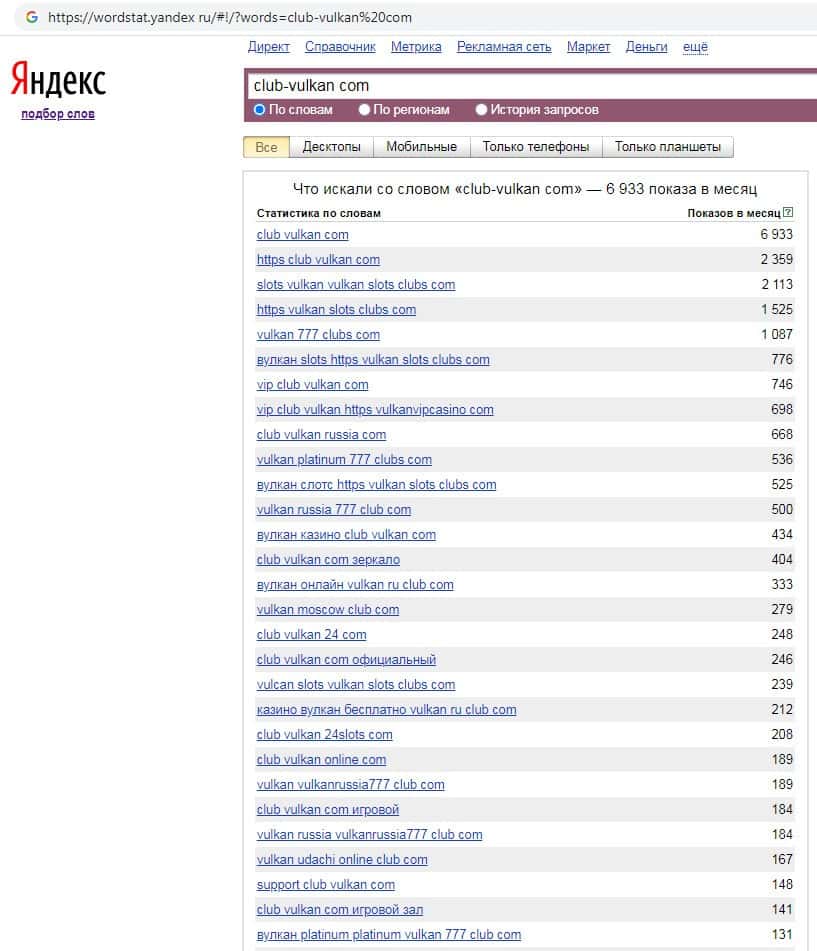
Task: Click the search field with club-vulkan com
Action: pos(531,86)
